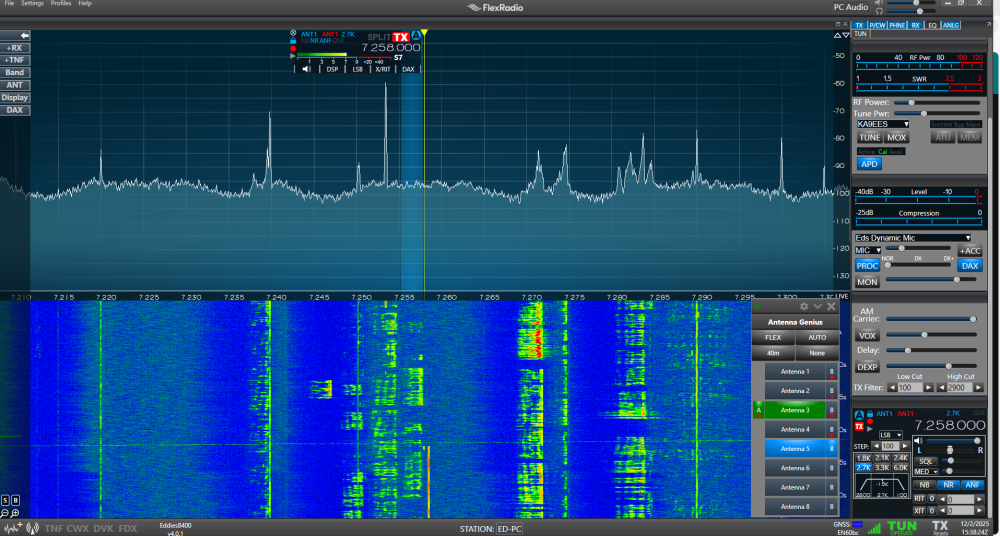Click the MOX button
This screenshot has width=1000, height=536.
[x=896, y=137]
